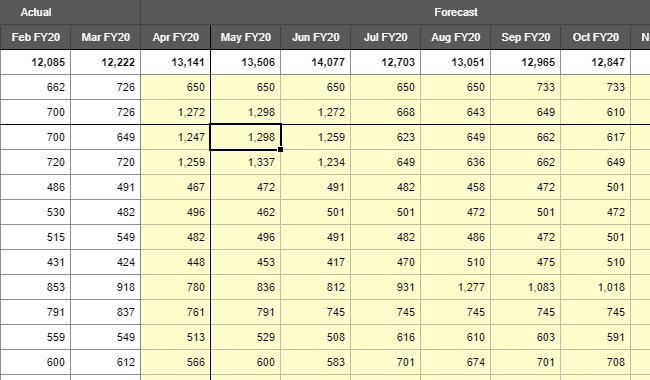Select cell 458 in Aug FY20
This screenshot has width=650, height=380.
pos(456,187)
